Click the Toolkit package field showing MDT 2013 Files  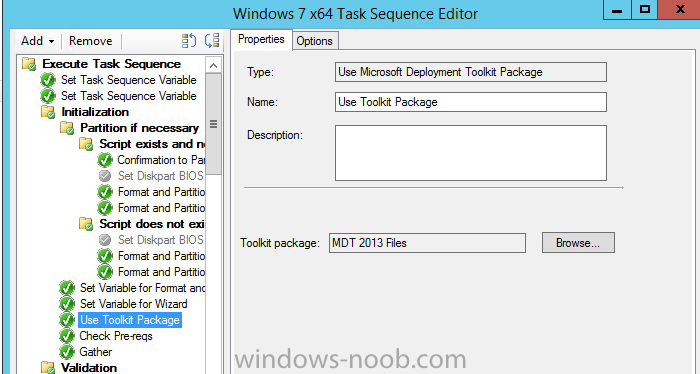(427, 243)
